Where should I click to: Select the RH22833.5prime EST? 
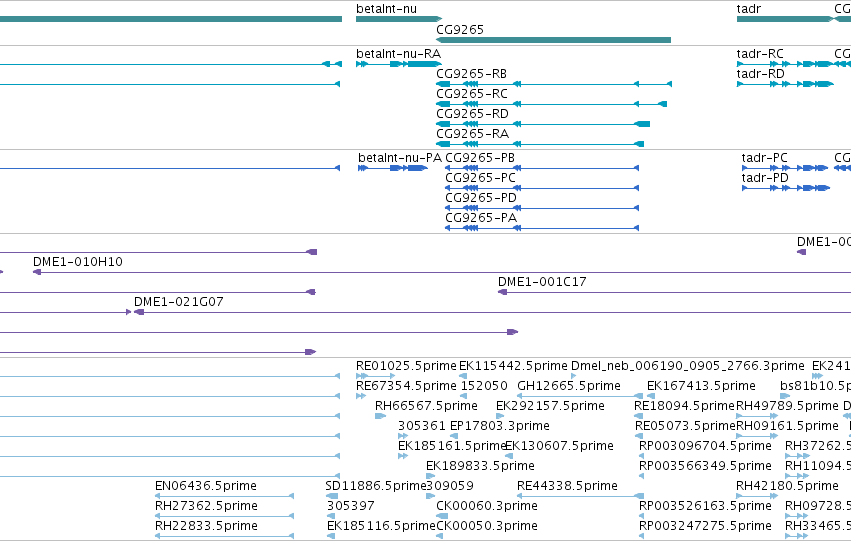225,536
